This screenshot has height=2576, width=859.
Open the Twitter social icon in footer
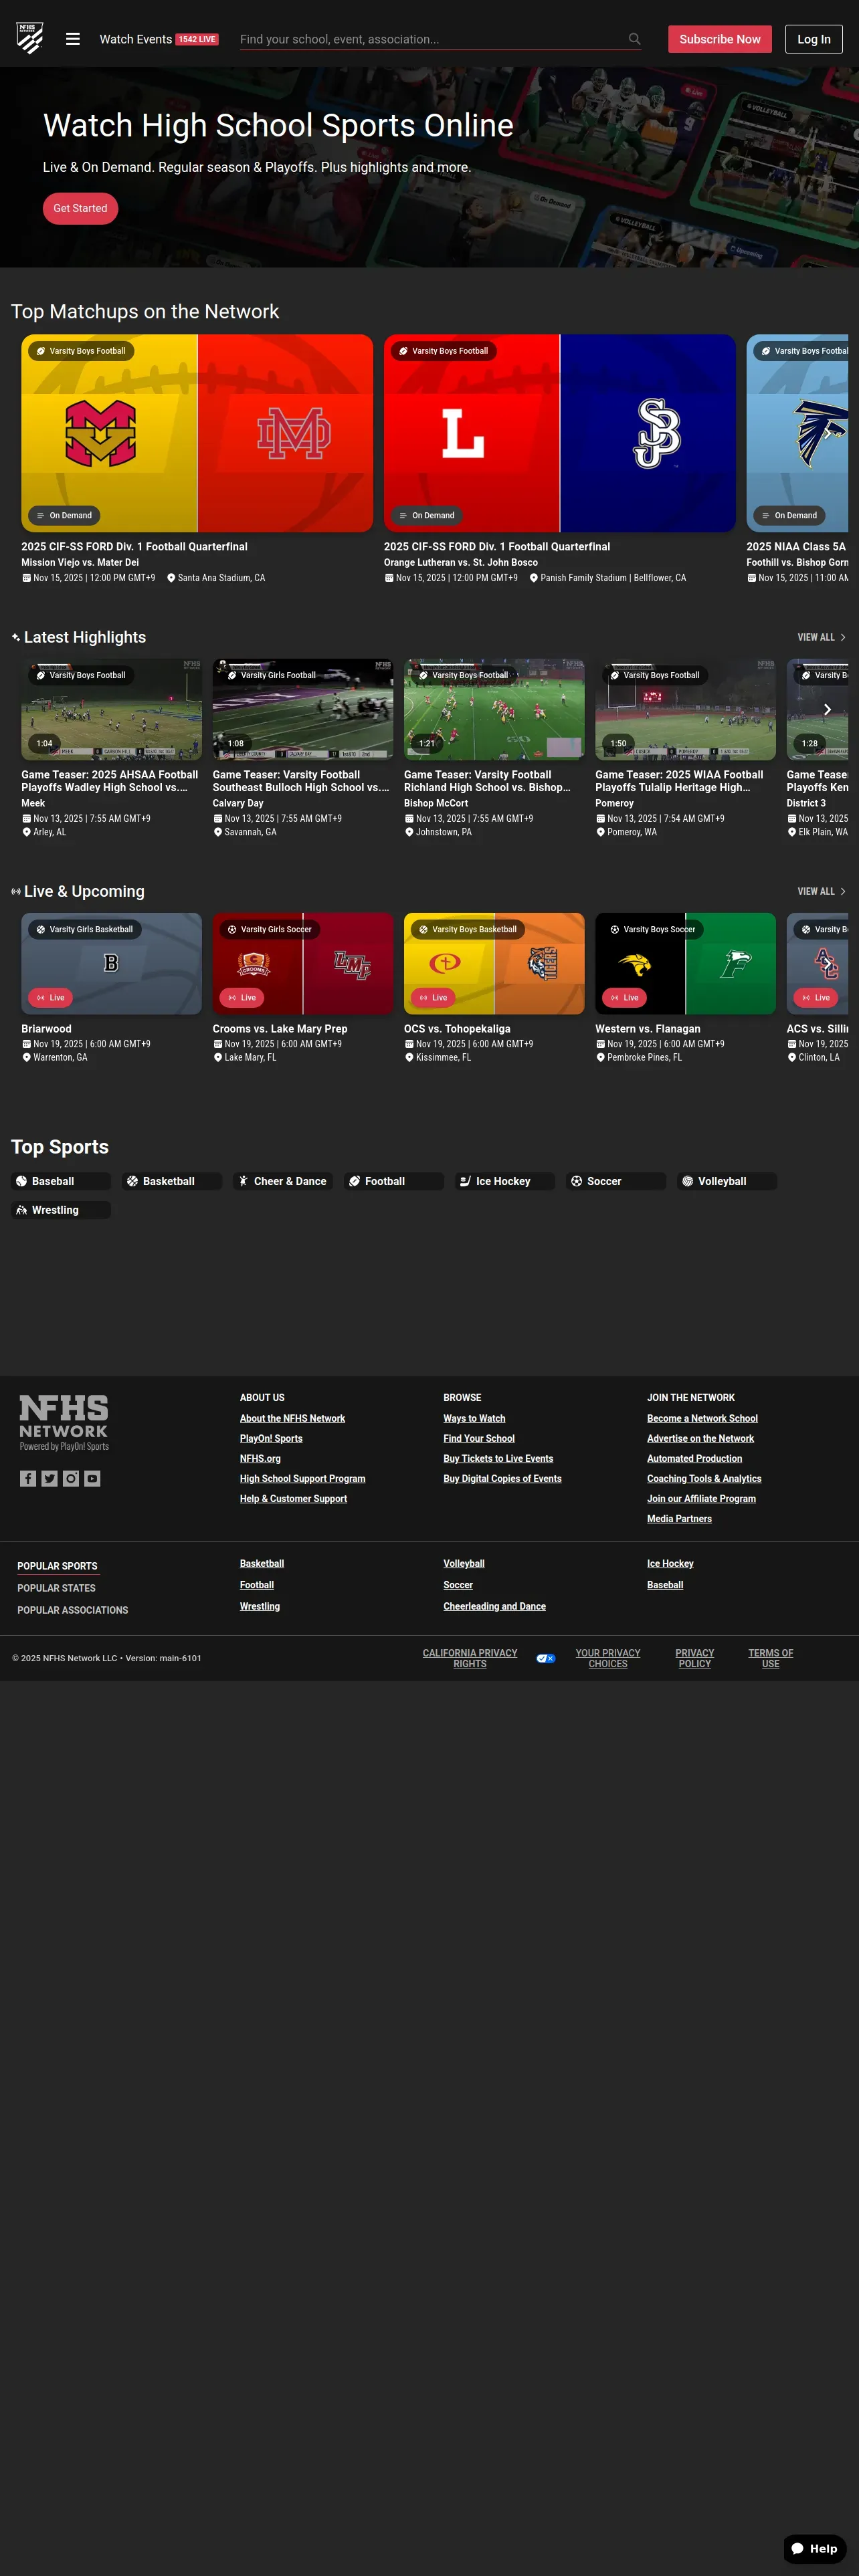click(x=49, y=1478)
